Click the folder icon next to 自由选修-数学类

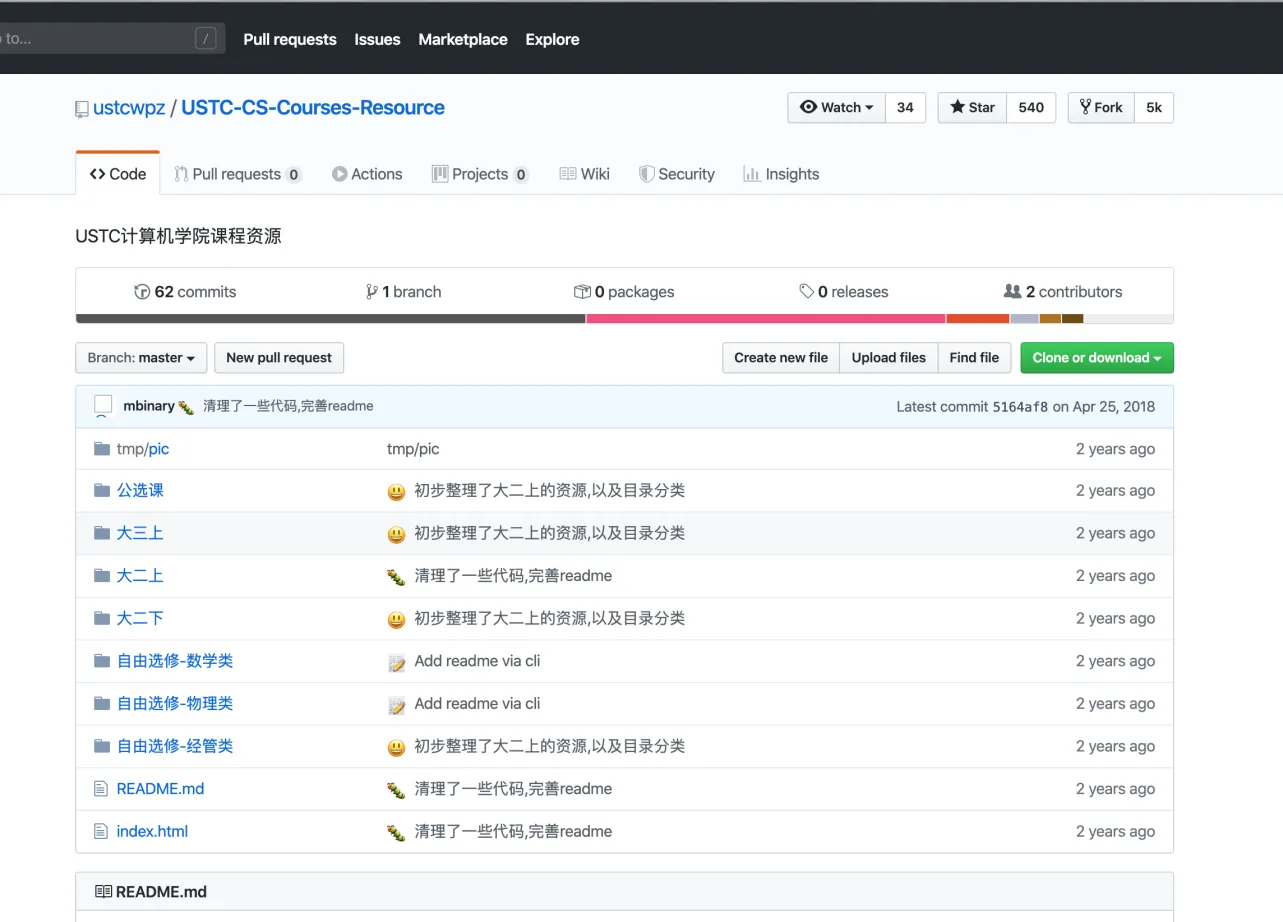[101, 661]
